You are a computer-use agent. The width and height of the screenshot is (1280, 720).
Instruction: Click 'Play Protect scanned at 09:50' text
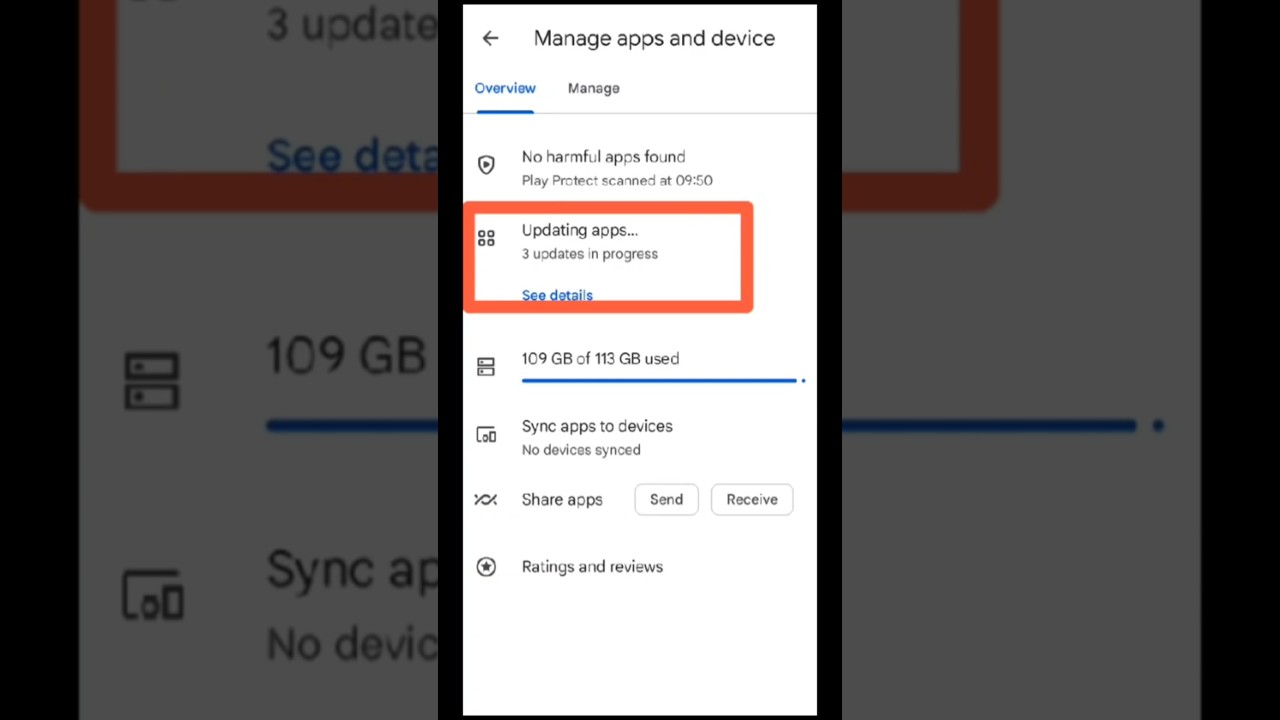617,181
